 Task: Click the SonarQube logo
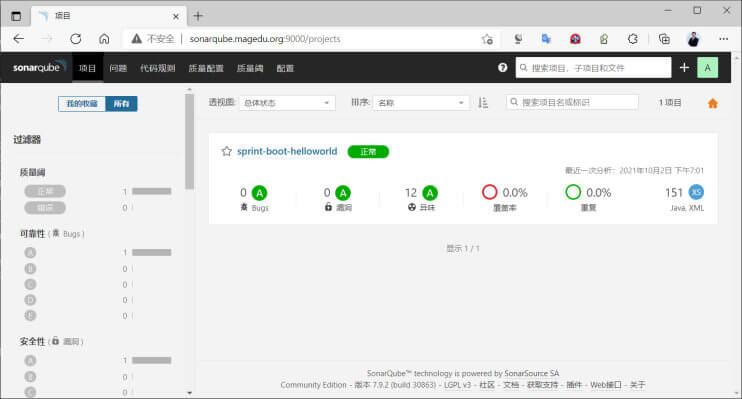[39, 67]
